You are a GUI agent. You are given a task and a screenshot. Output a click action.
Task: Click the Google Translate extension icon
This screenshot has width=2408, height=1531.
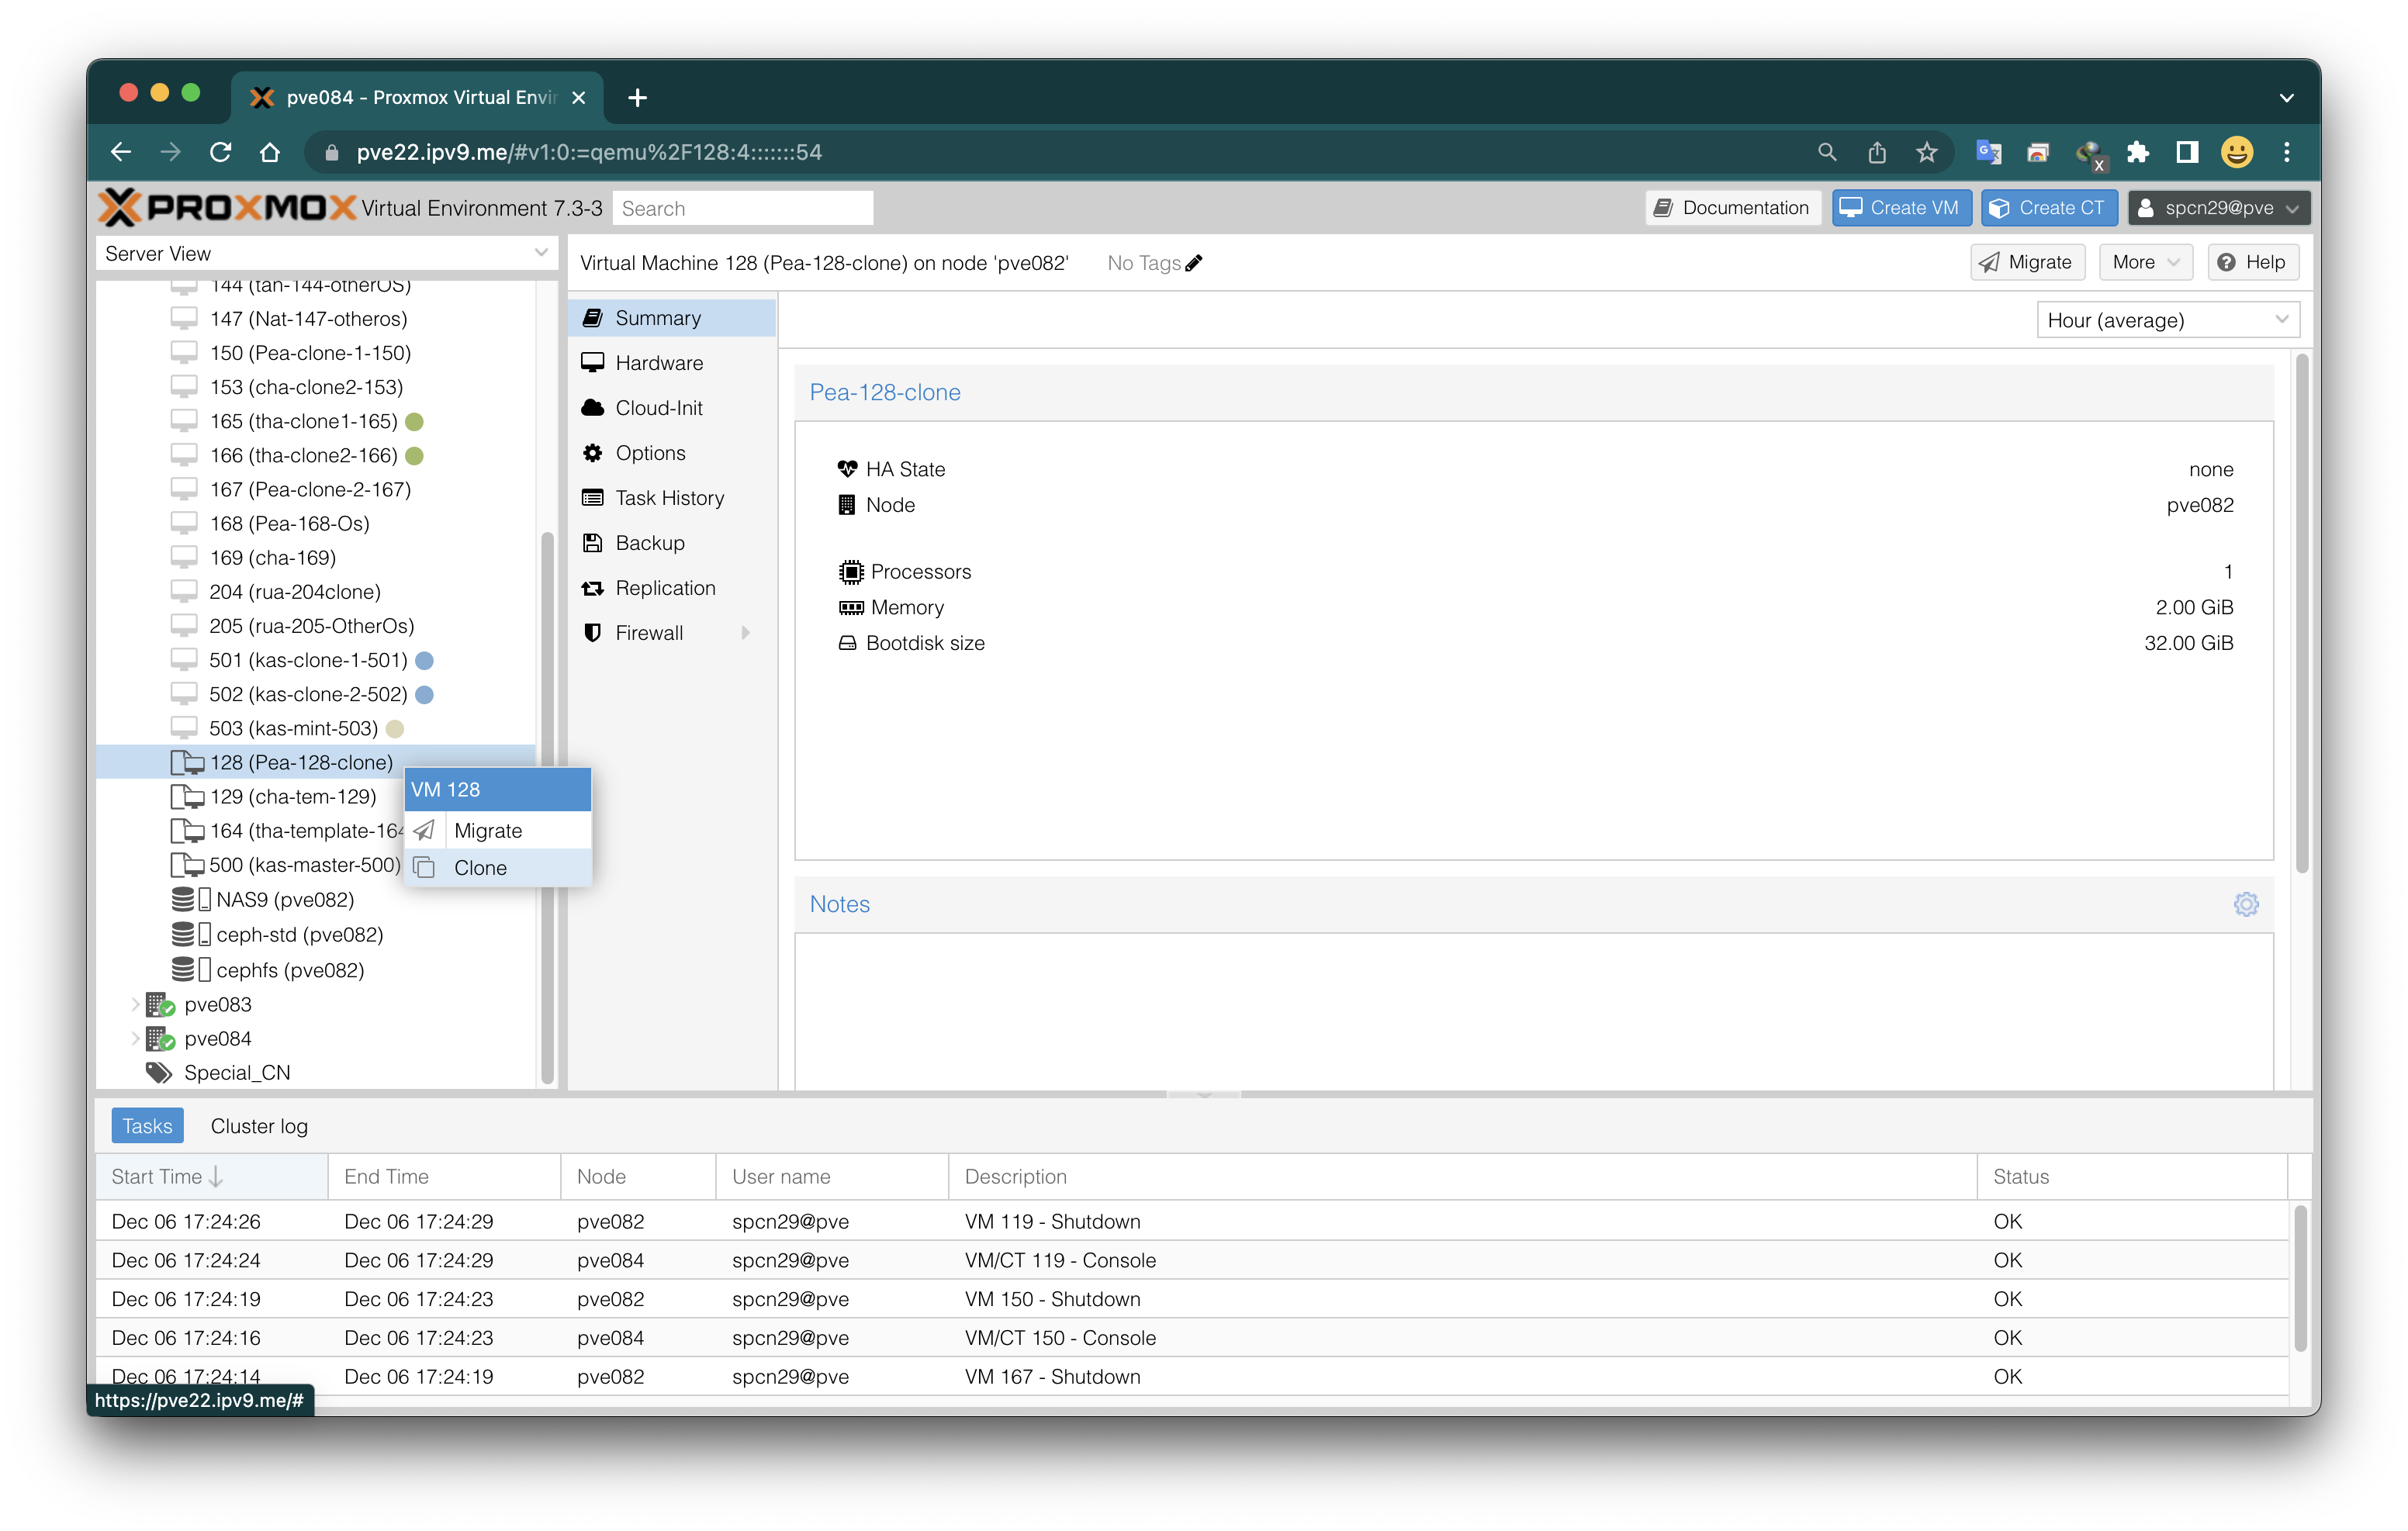pyautogui.click(x=1989, y=152)
